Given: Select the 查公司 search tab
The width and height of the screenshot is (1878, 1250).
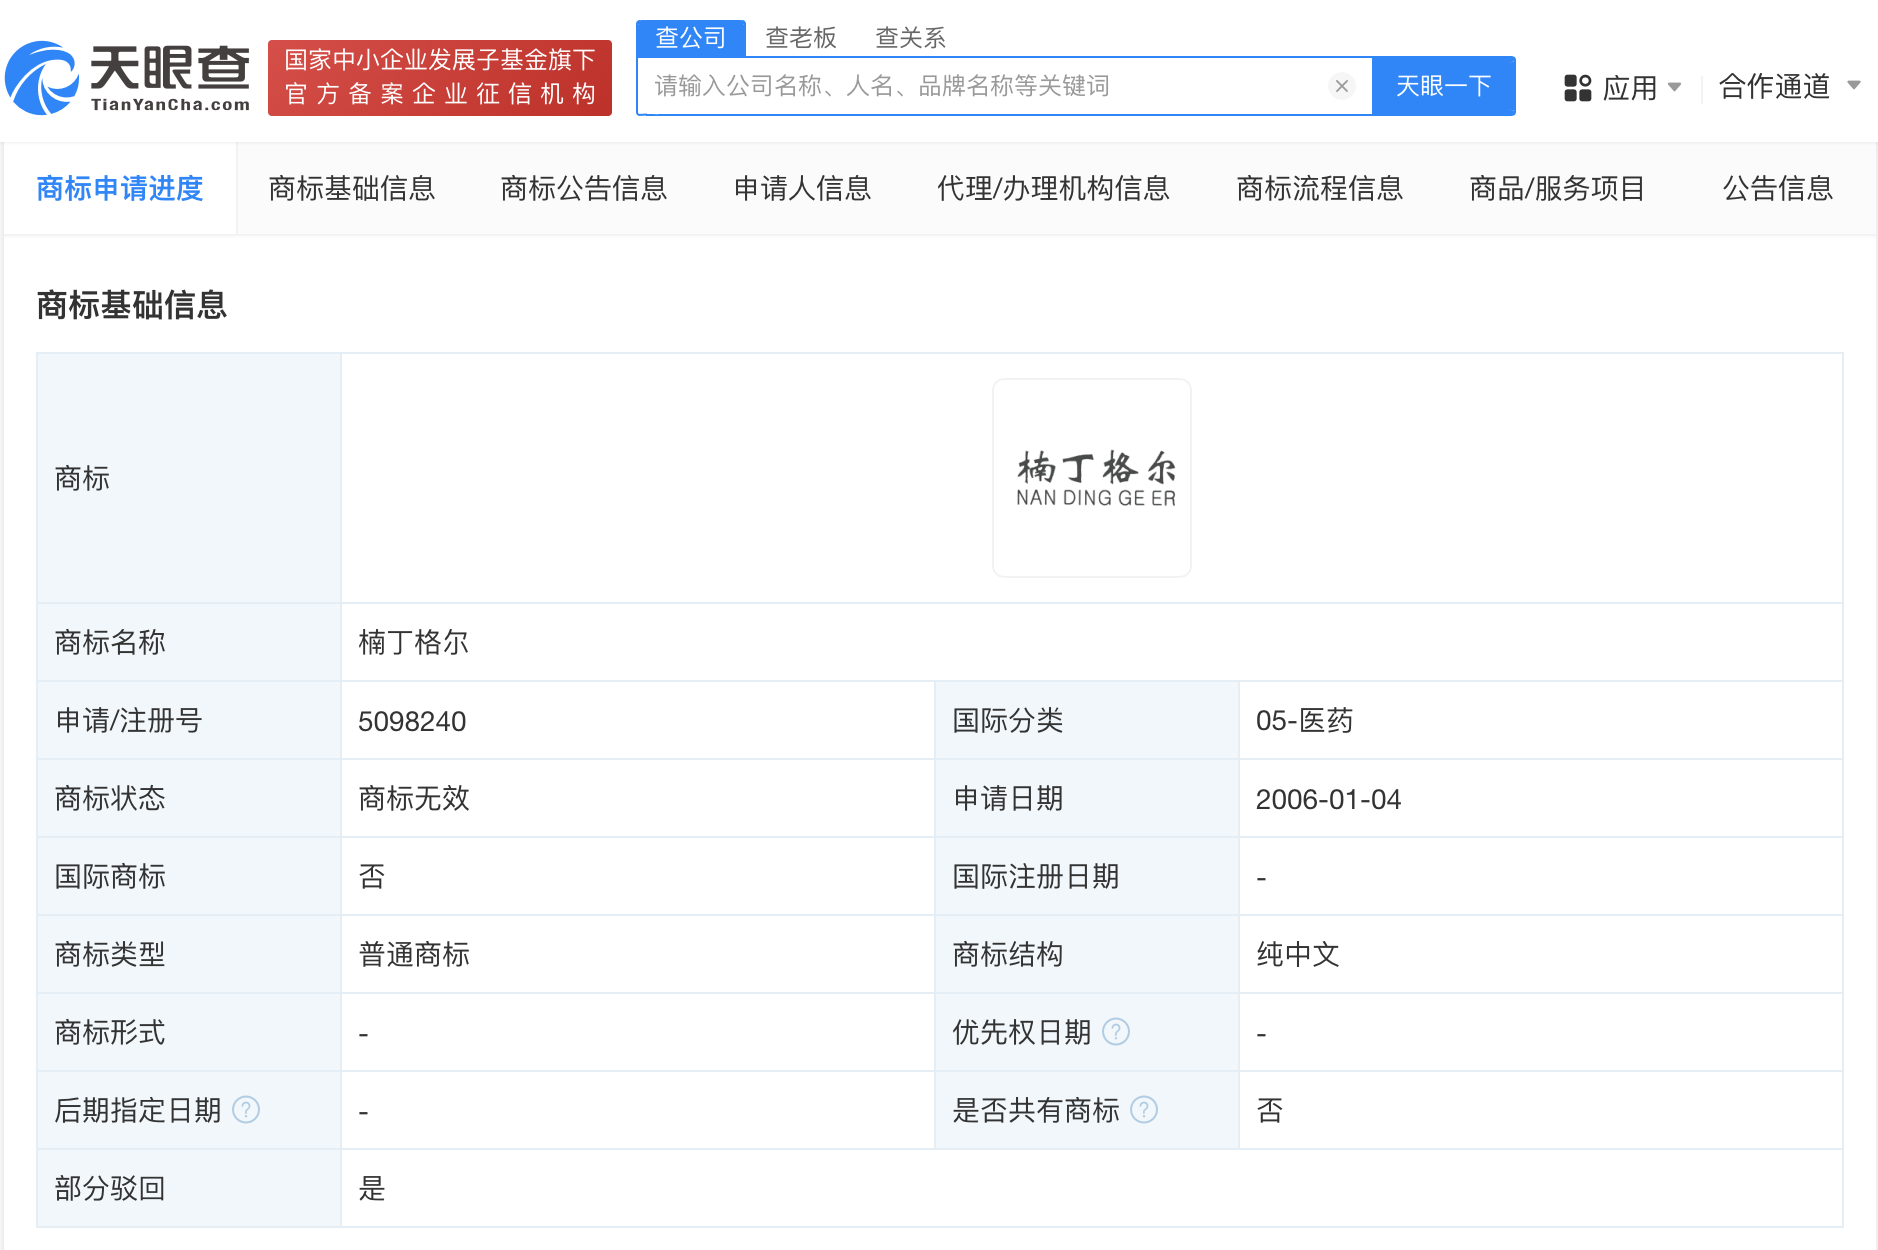Looking at the screenshot, I should click(x=690, y=37).
